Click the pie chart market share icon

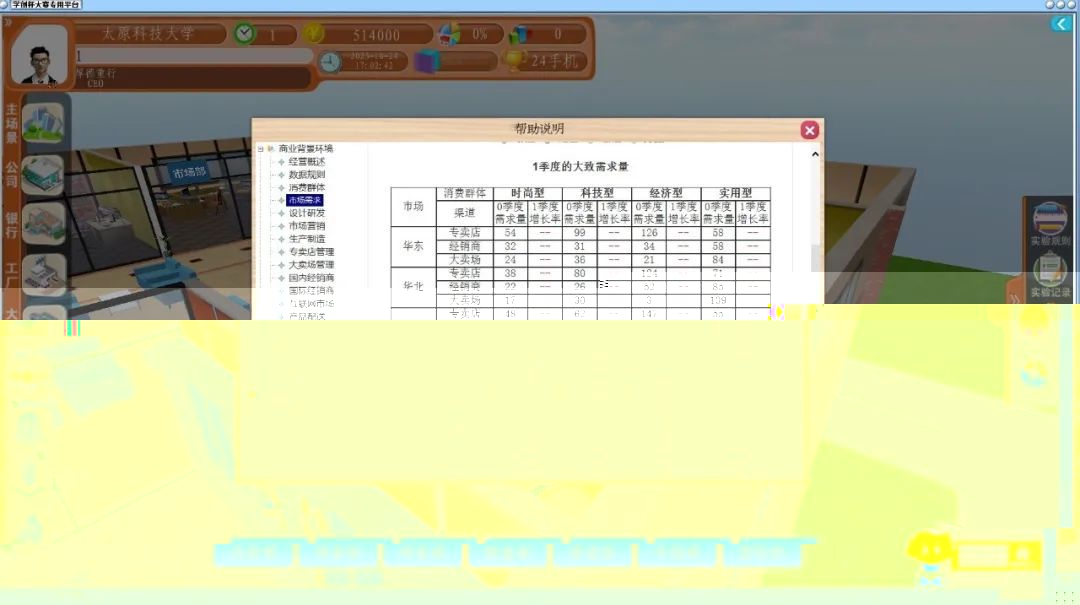click(450, 34)
